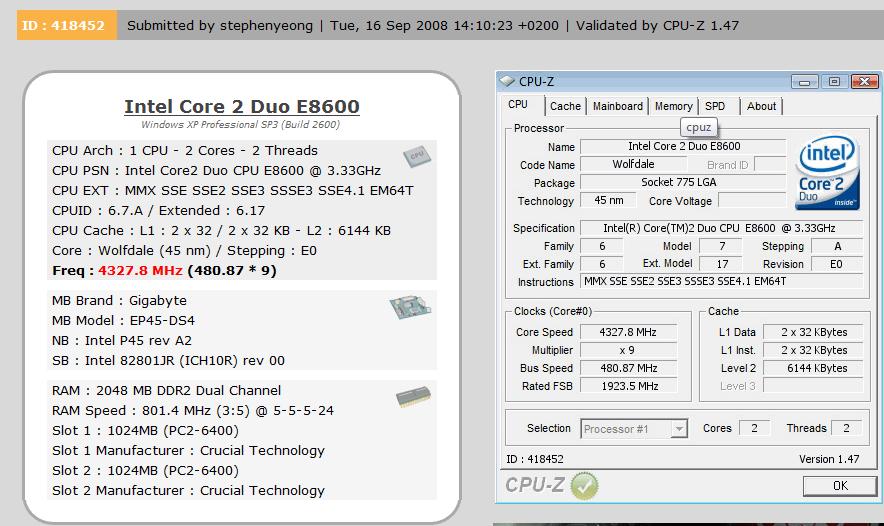Screen dimensions: 884x526
Task: Click the Package field Socket 775 LGA
Action: [683, 183]
